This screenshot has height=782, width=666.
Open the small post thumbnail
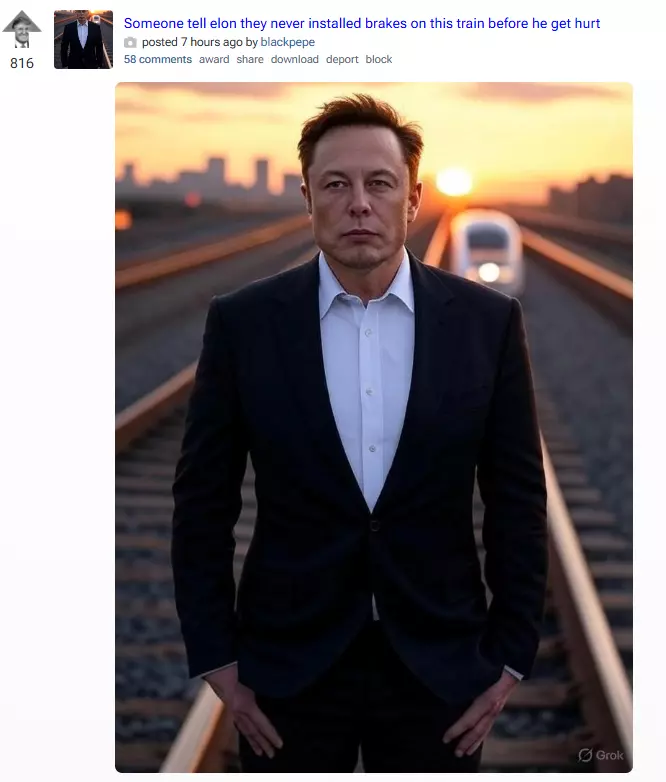pyautogui.click(x=83, y=39)
